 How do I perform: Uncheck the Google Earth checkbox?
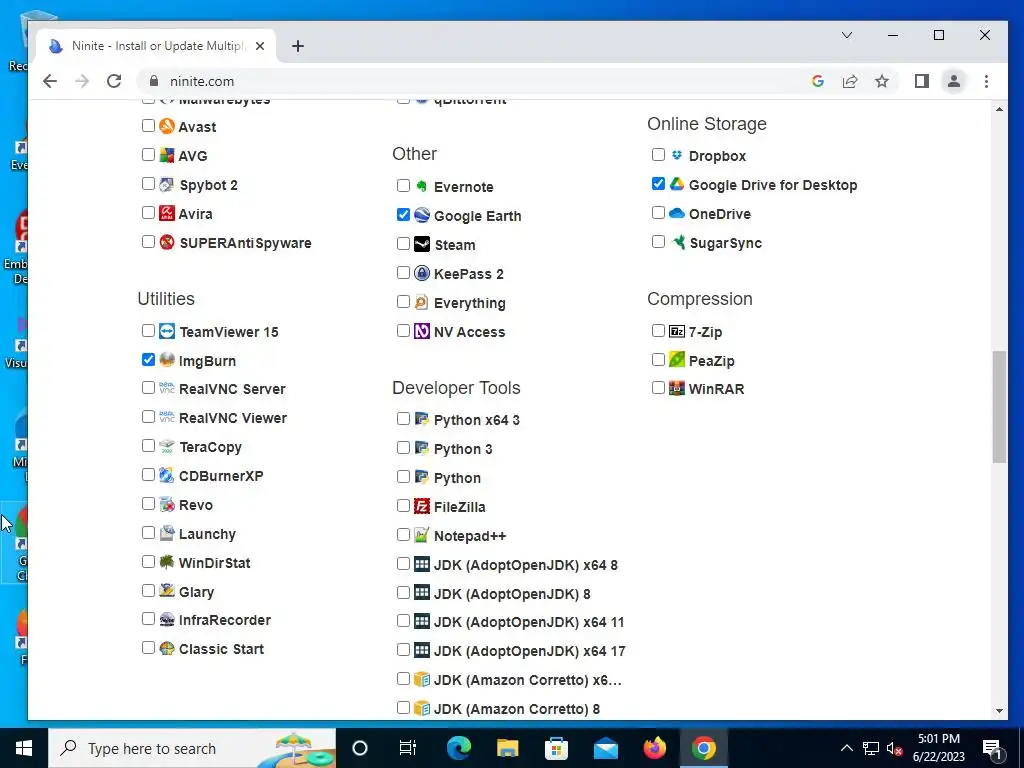403,214
